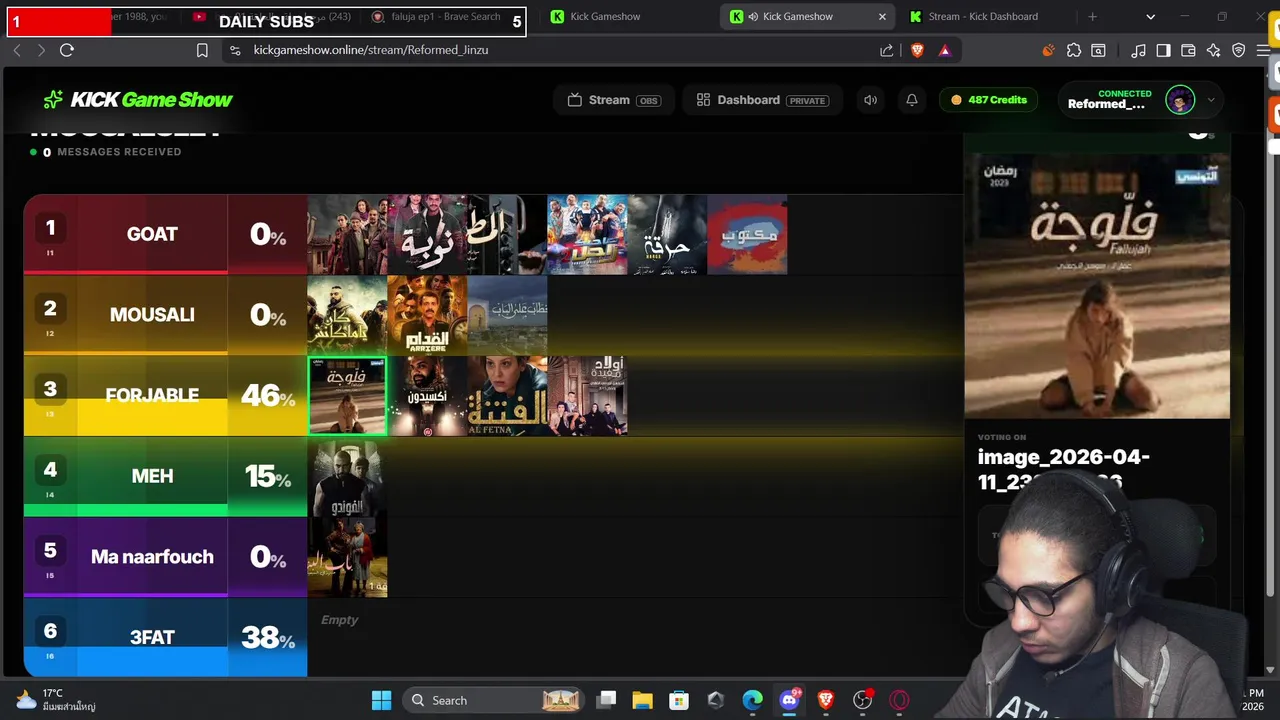Open the Brave main hamburger menu
The image size is (1280, 720).
(x=1262, y=50)
